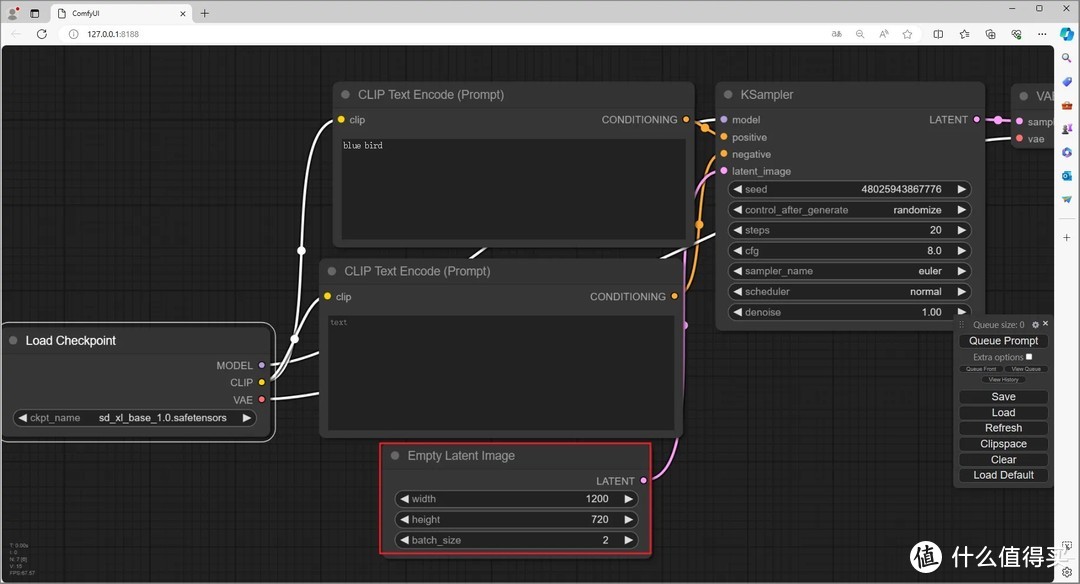Collapse the KSampler node via its title dot
The height and width of the screenshot is (584, 1080).
[728, 95]
